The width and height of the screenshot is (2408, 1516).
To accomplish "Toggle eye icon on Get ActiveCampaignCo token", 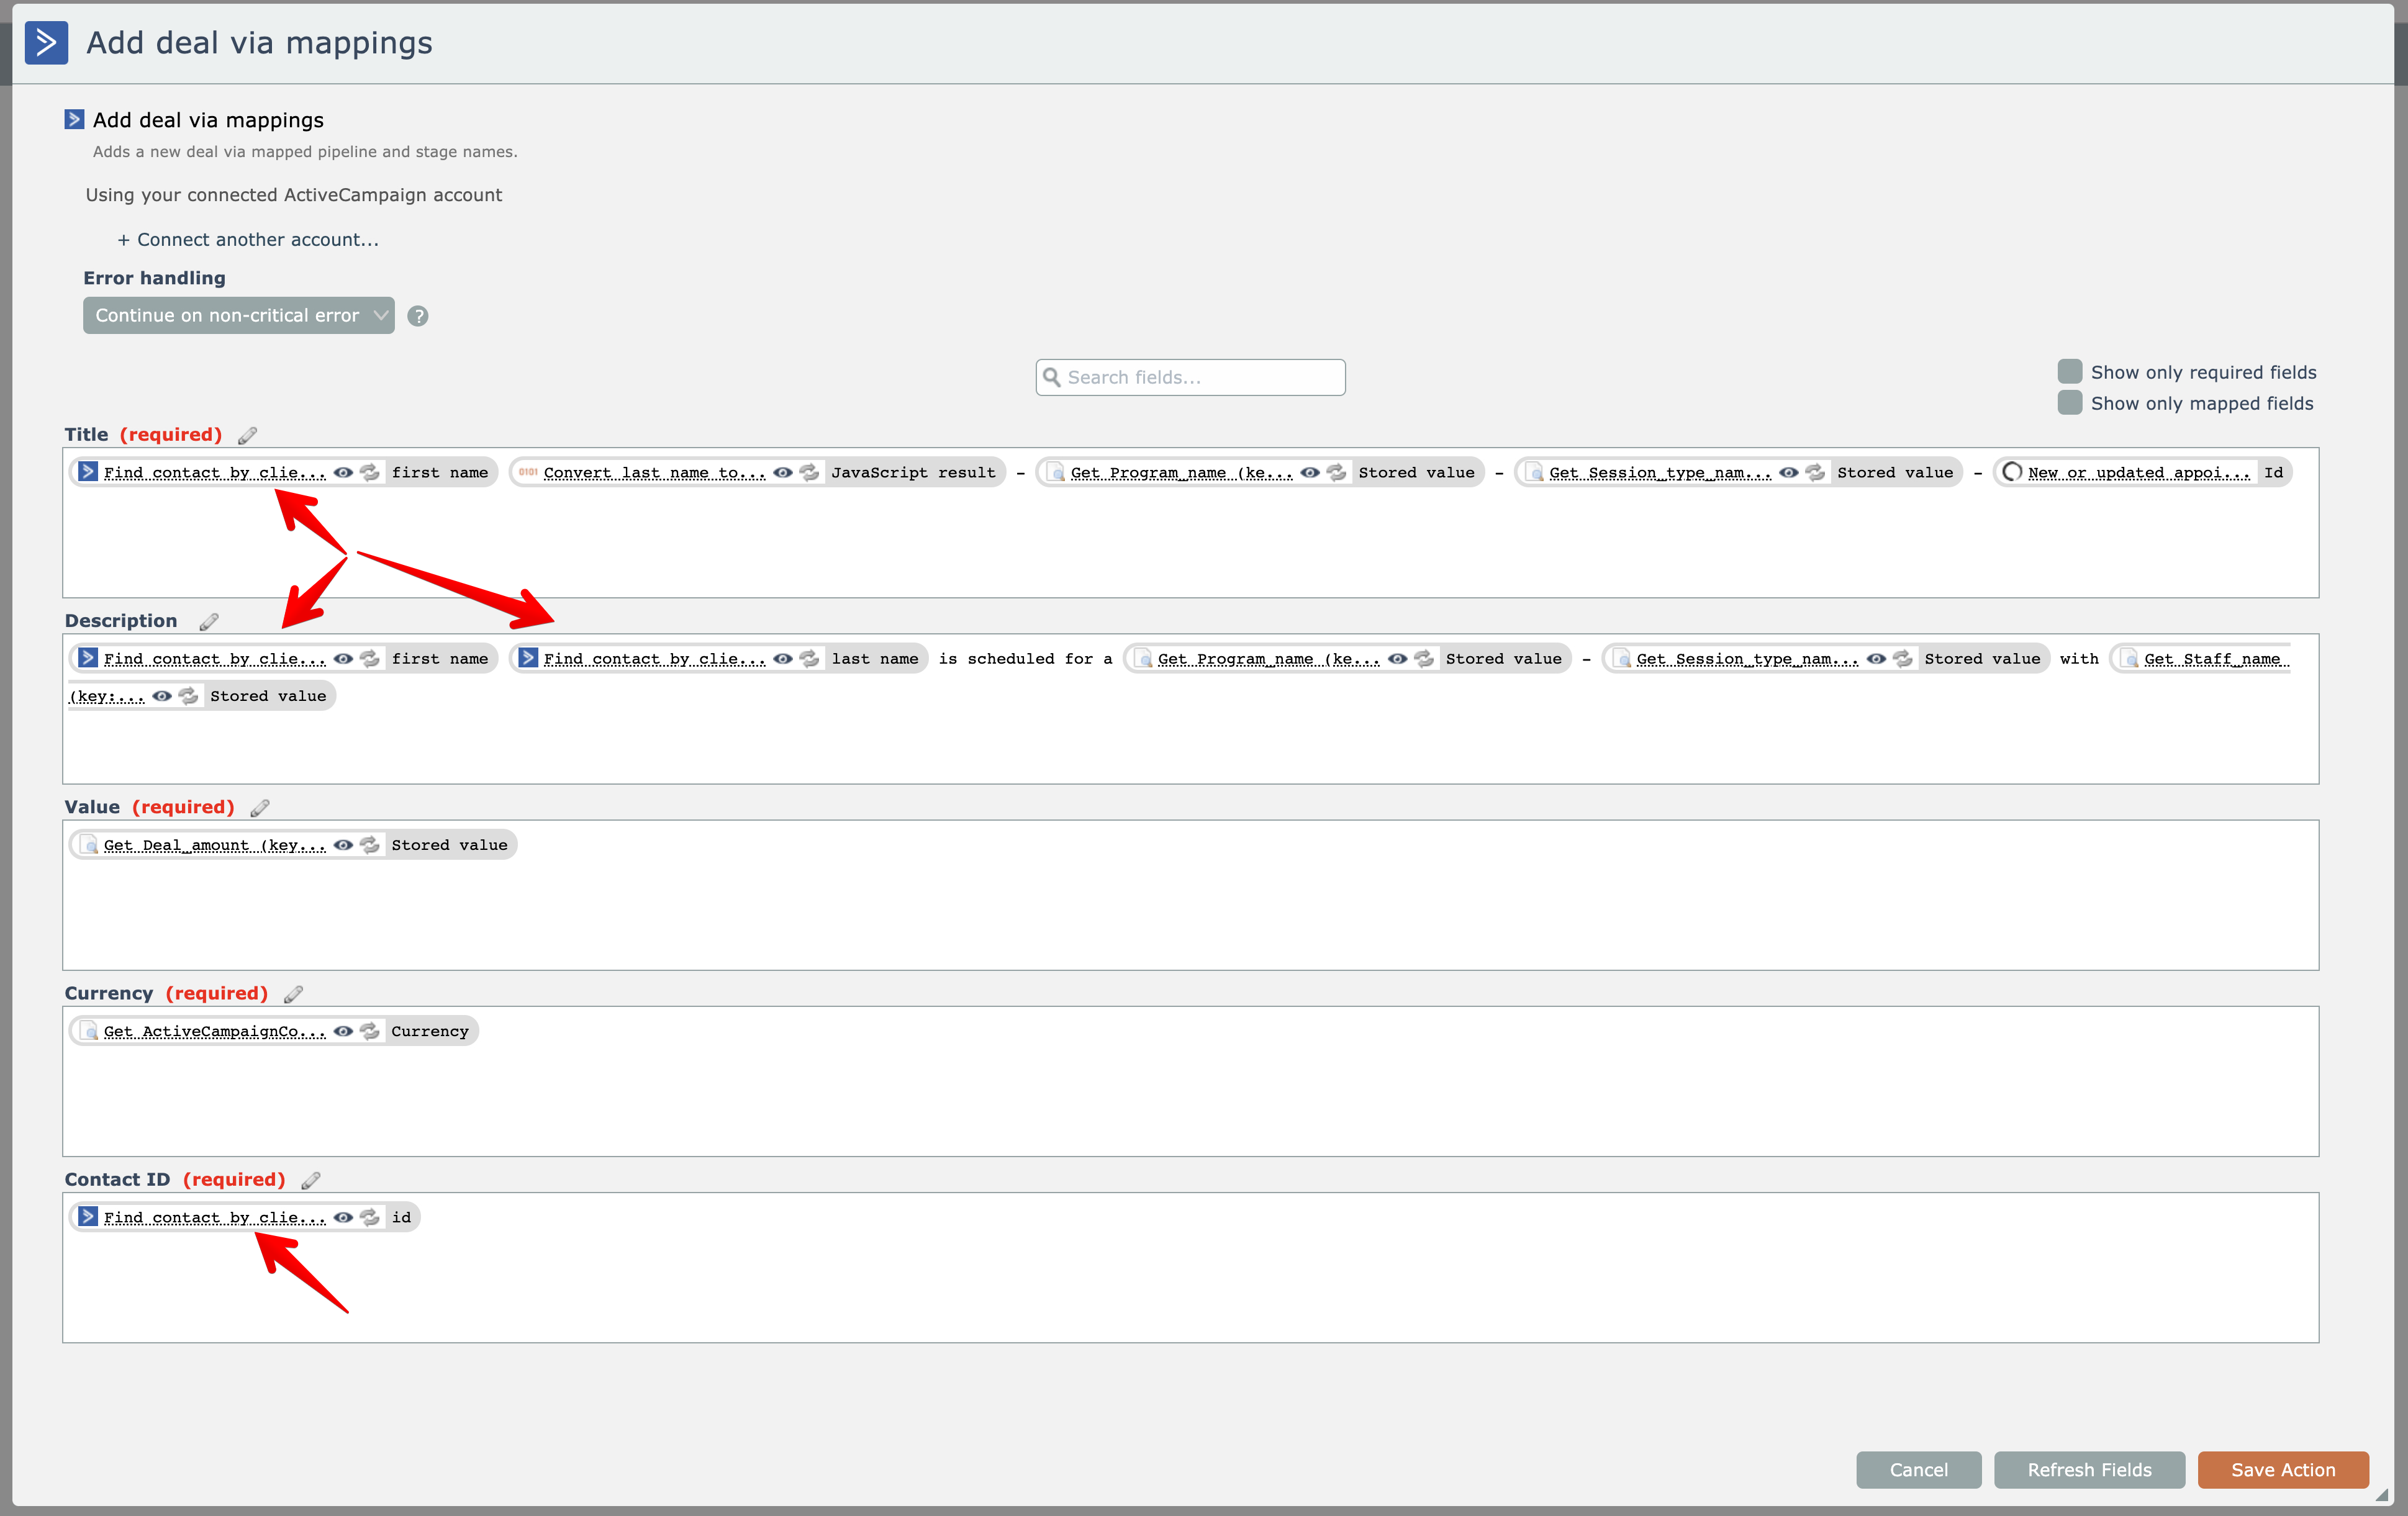I will click(343, 1031).
